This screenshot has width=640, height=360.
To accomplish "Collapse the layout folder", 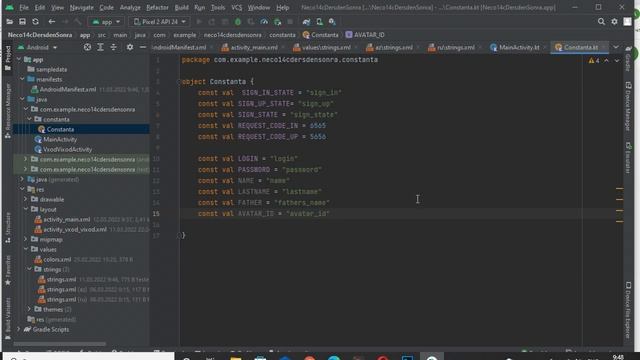I will coord(26,209).
